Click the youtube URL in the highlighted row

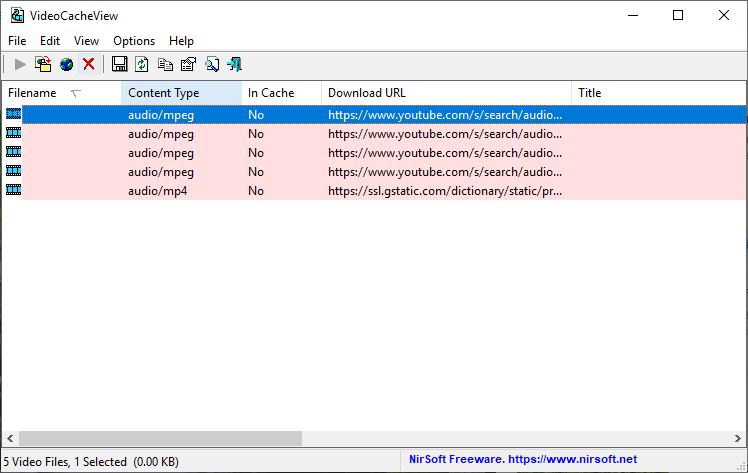pyautogui.click(x=445, y=115)
